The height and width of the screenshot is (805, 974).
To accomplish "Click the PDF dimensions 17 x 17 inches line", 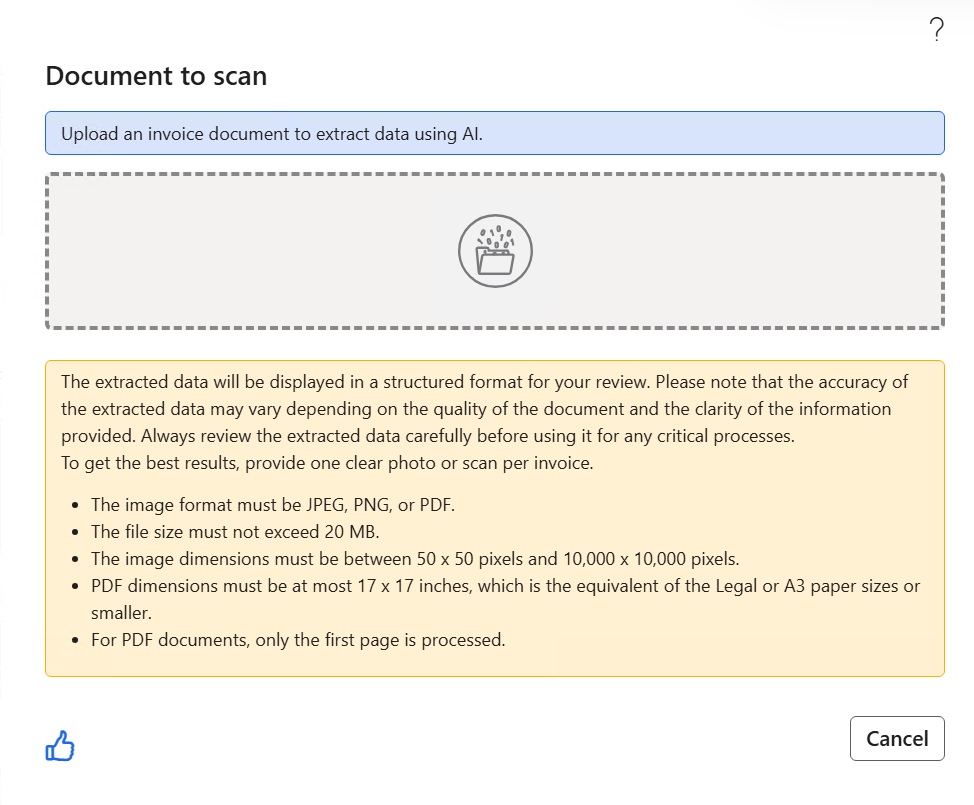I will point(505,599).
